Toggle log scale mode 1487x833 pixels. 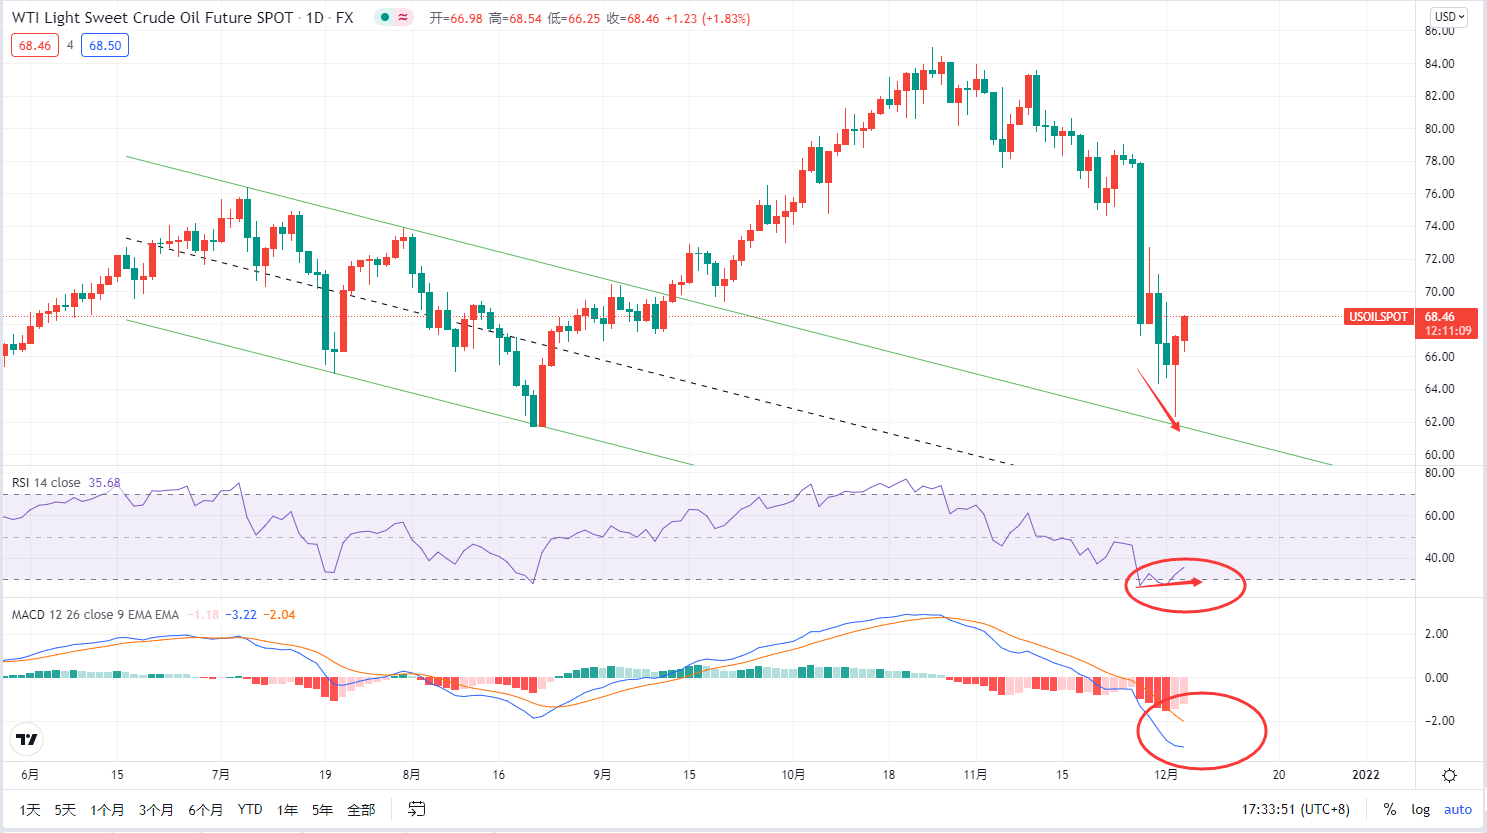point(1420,809)
